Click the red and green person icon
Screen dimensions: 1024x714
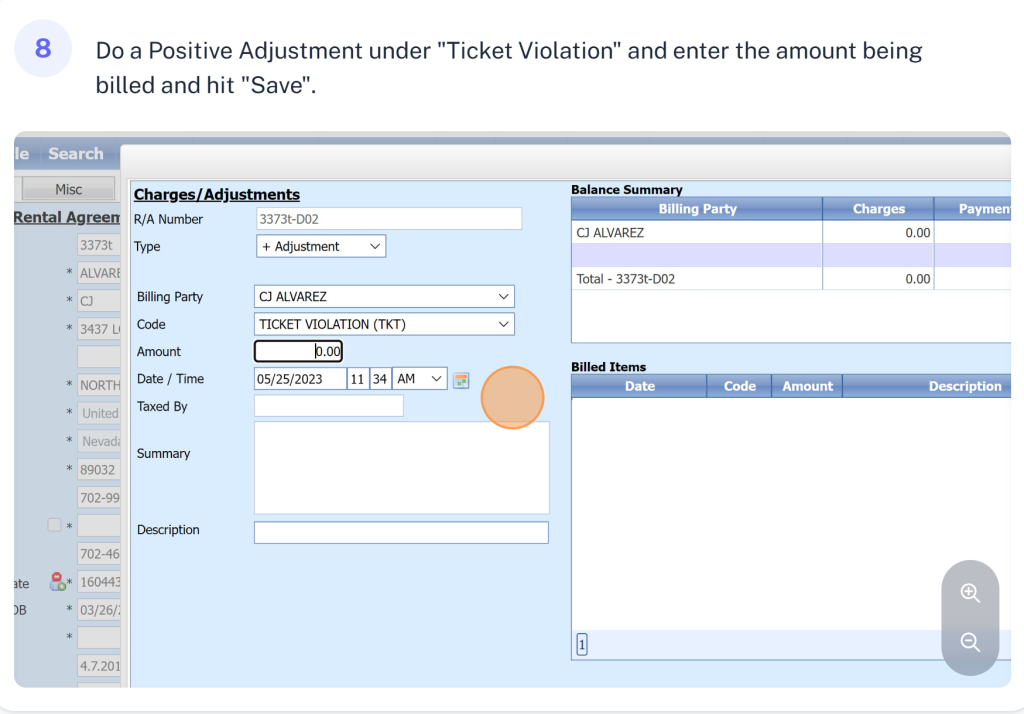57,582
